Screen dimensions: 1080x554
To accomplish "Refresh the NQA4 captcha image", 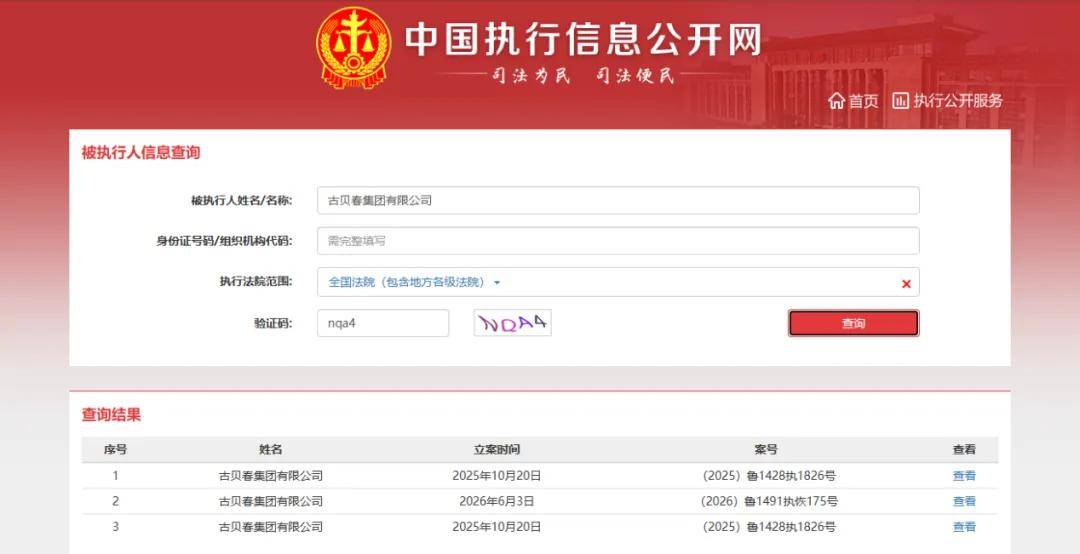I will coord(512,322).
